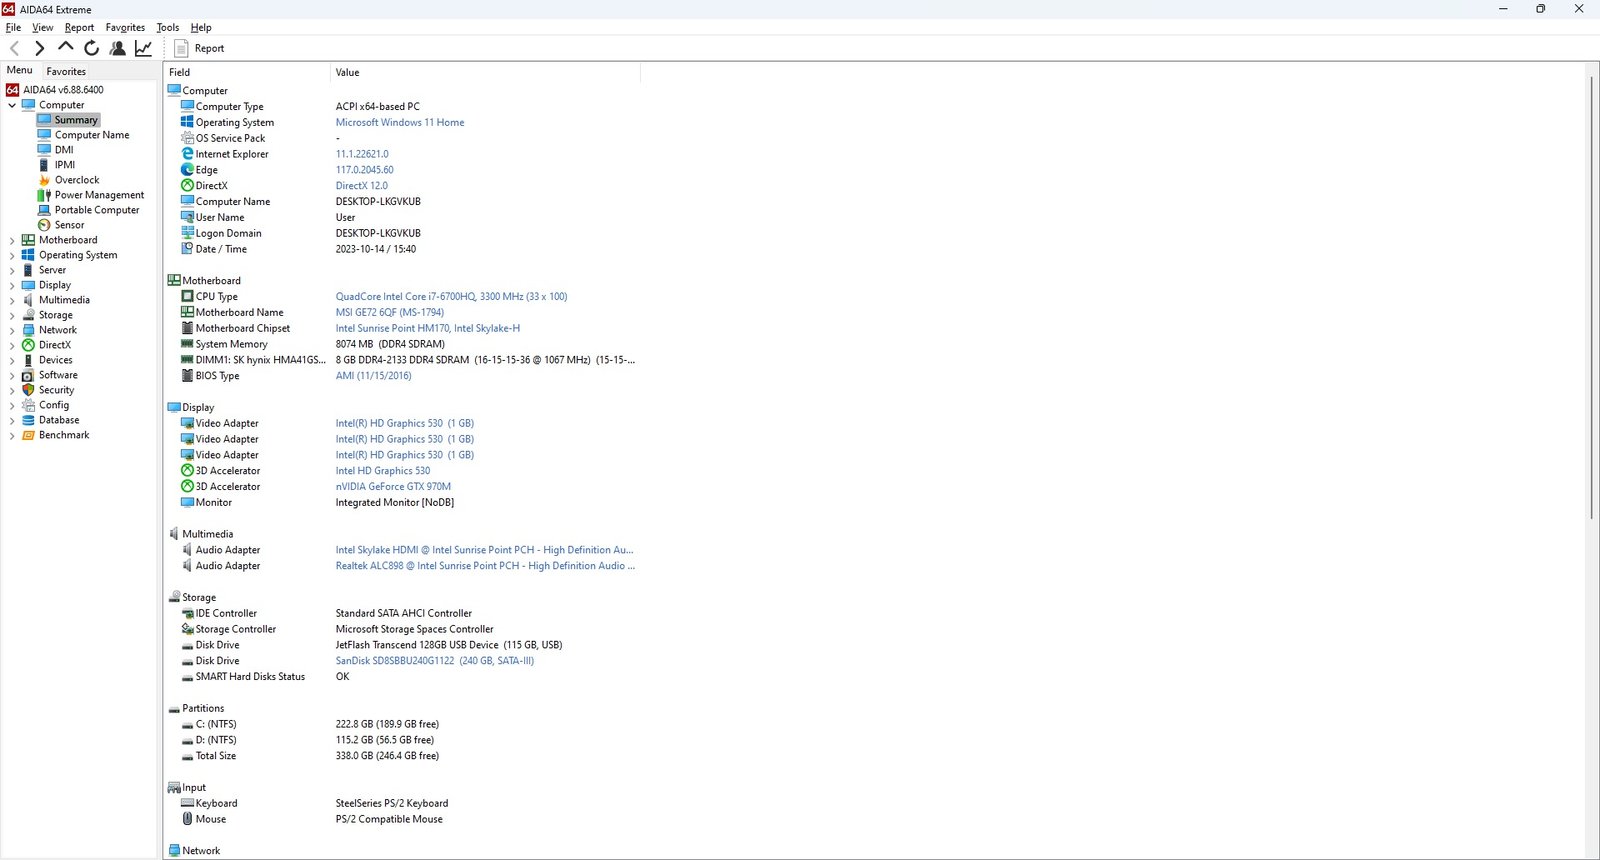1600x860 pixels.
Task: Collapse the Computer tree node
Action: [12, 105]
